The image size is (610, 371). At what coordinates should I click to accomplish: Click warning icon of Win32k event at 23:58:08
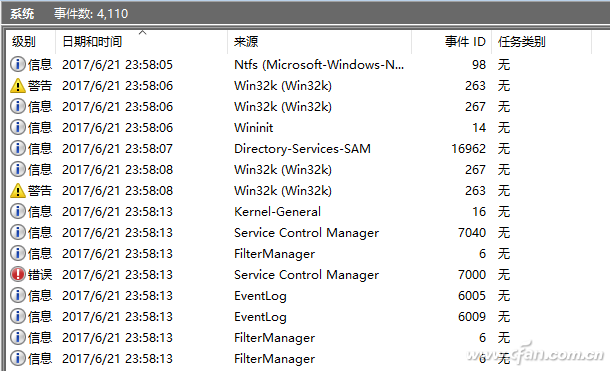coord(18,191)
